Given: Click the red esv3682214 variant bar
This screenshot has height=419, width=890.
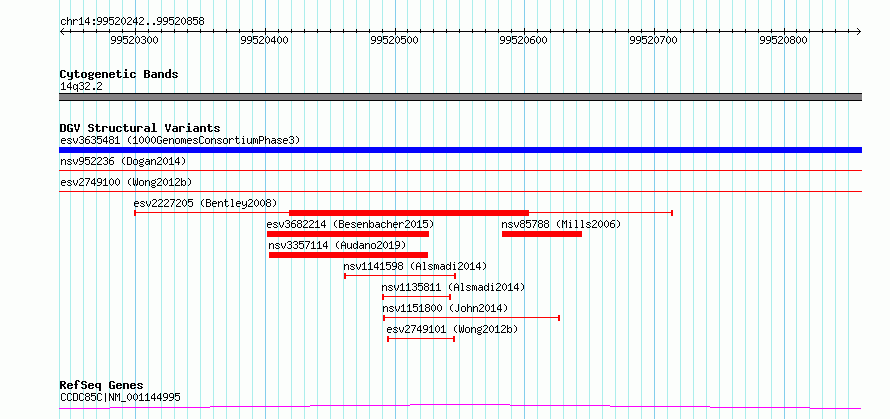Looking at the screenshot, I should pos(348,234).
